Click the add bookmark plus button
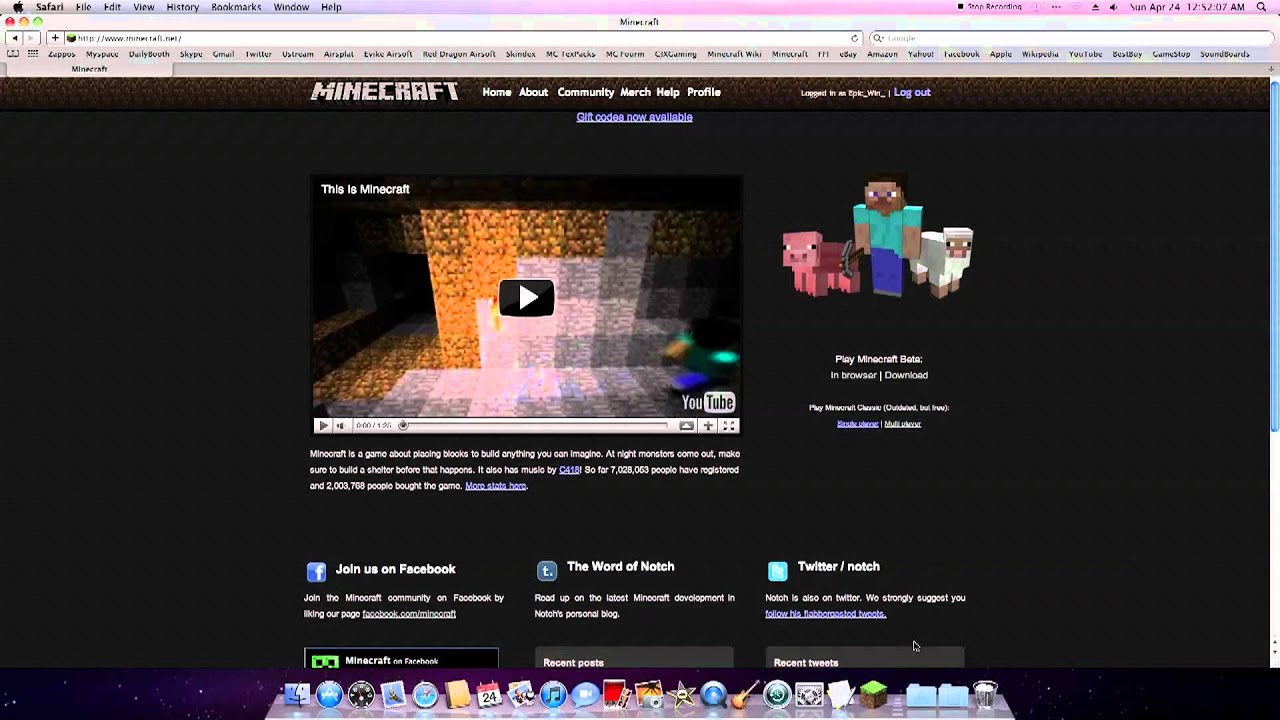Screen dimensions: 1280x720 (x=55, y=38)
